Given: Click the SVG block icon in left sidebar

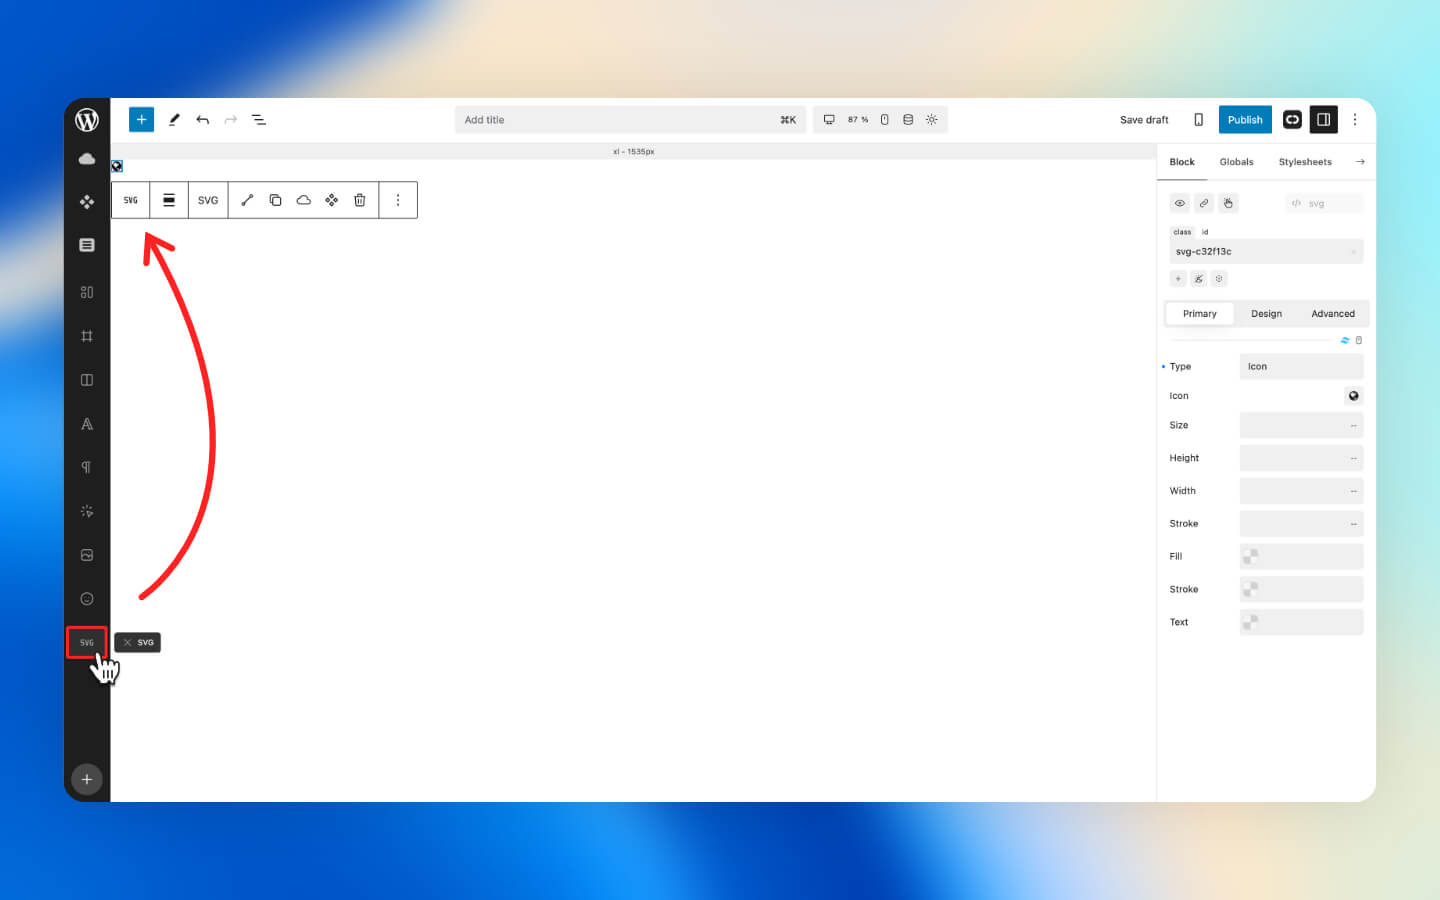Looking at the screenshot, I should point(87,642).
